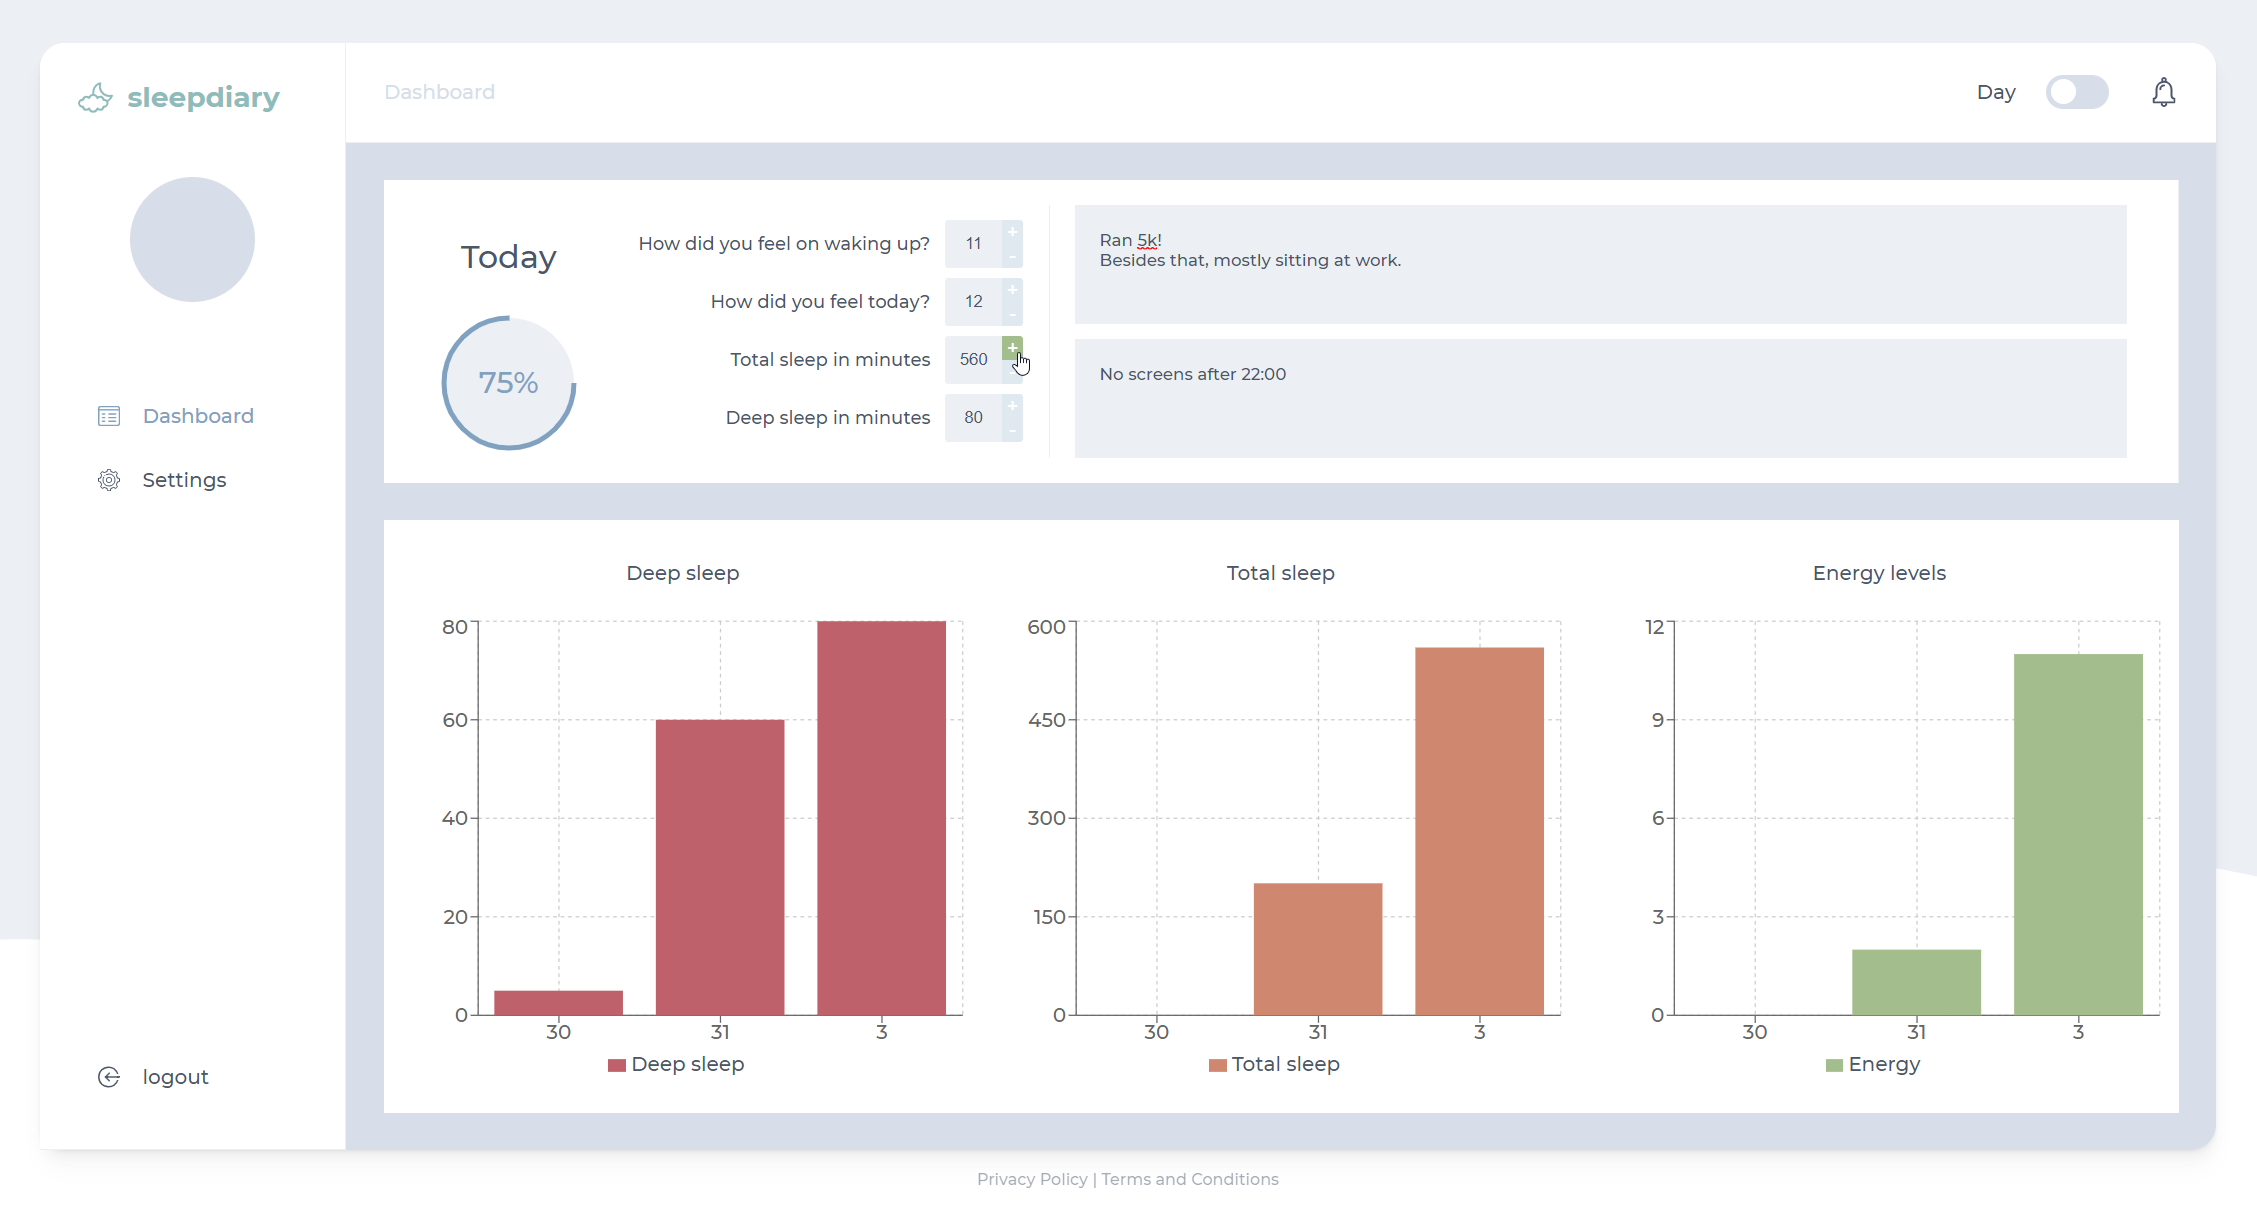
Task: Open the Privacy Policy link
Action: click(1032, 1179)
